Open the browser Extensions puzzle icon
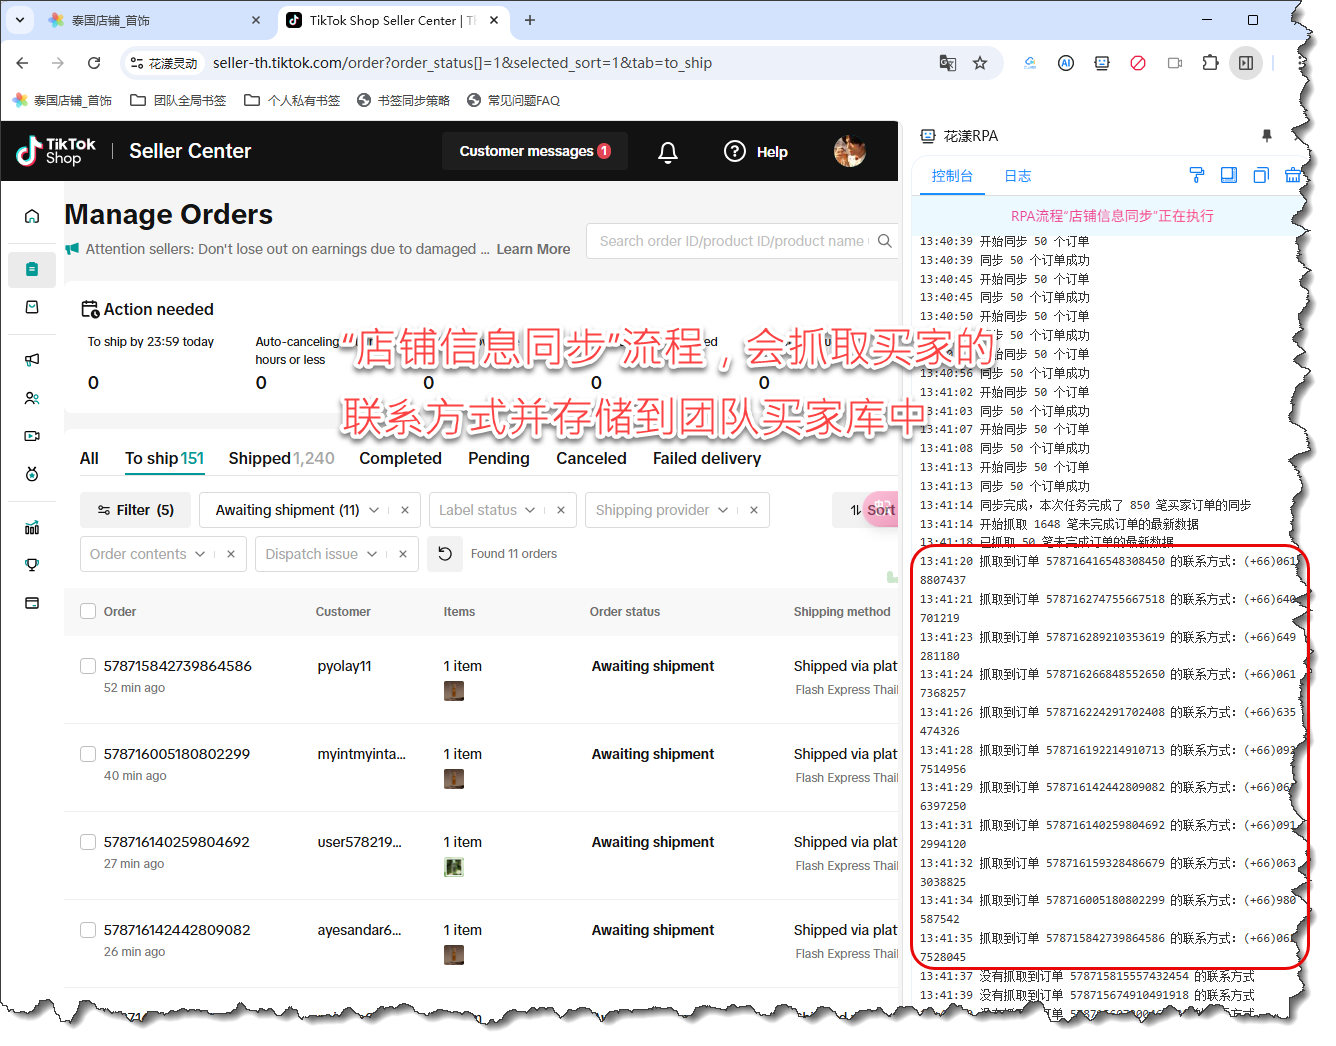1336x1046 pixels. click(1210, 63)
